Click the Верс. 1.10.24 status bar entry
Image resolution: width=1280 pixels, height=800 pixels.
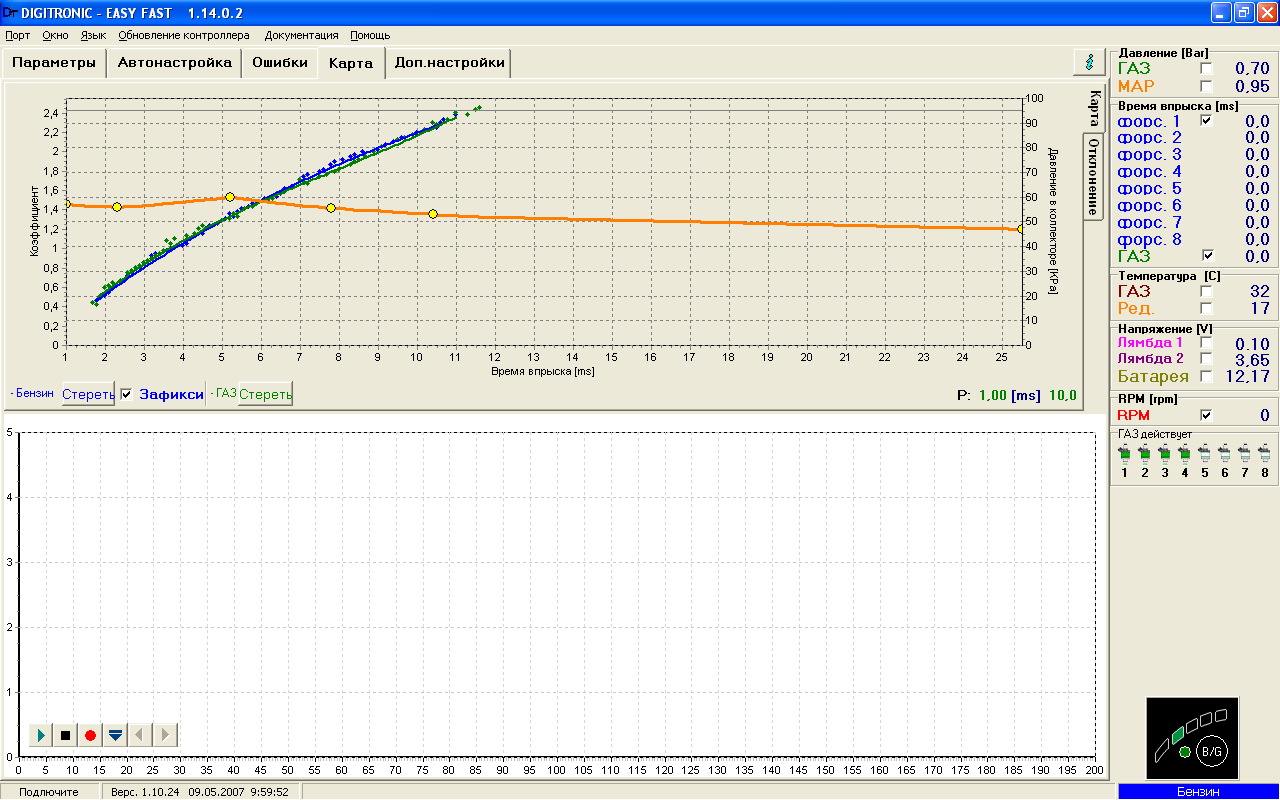click(x=200, y=792)
